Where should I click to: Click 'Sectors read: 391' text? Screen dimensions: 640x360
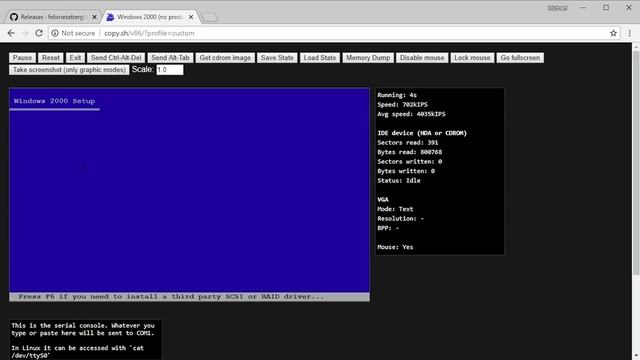[408, 142]
